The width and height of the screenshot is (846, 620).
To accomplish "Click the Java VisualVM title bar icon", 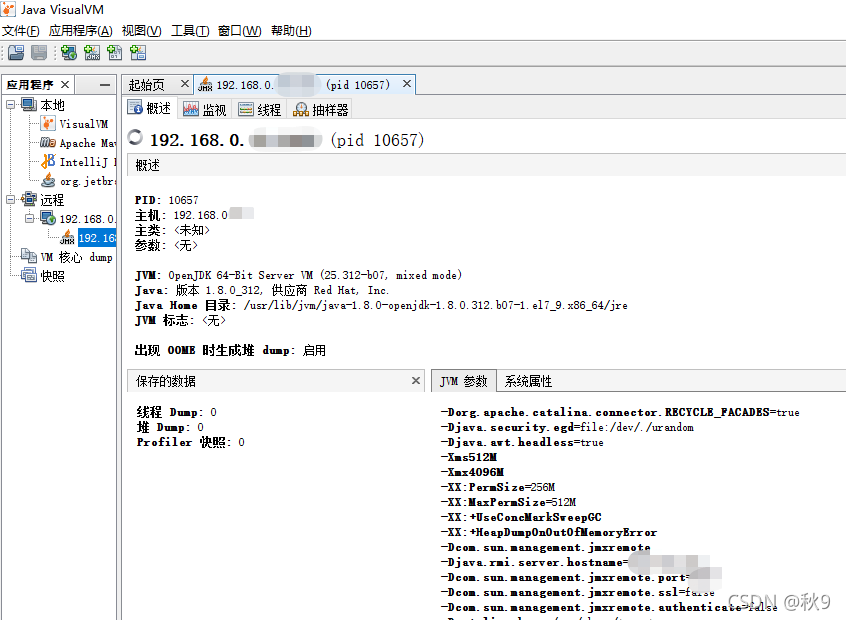I will coord(8,9).
